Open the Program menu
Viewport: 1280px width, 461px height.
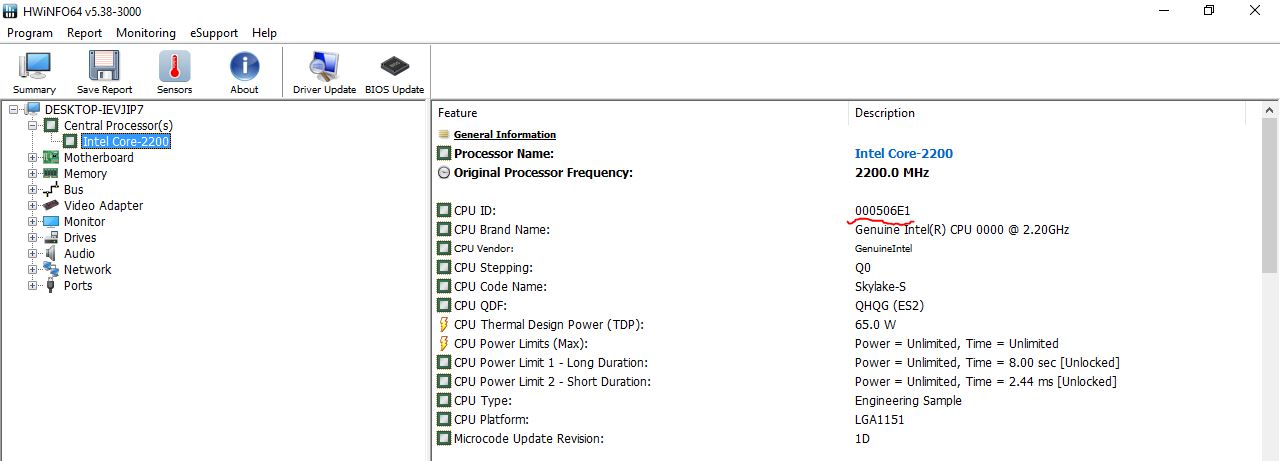30,33
